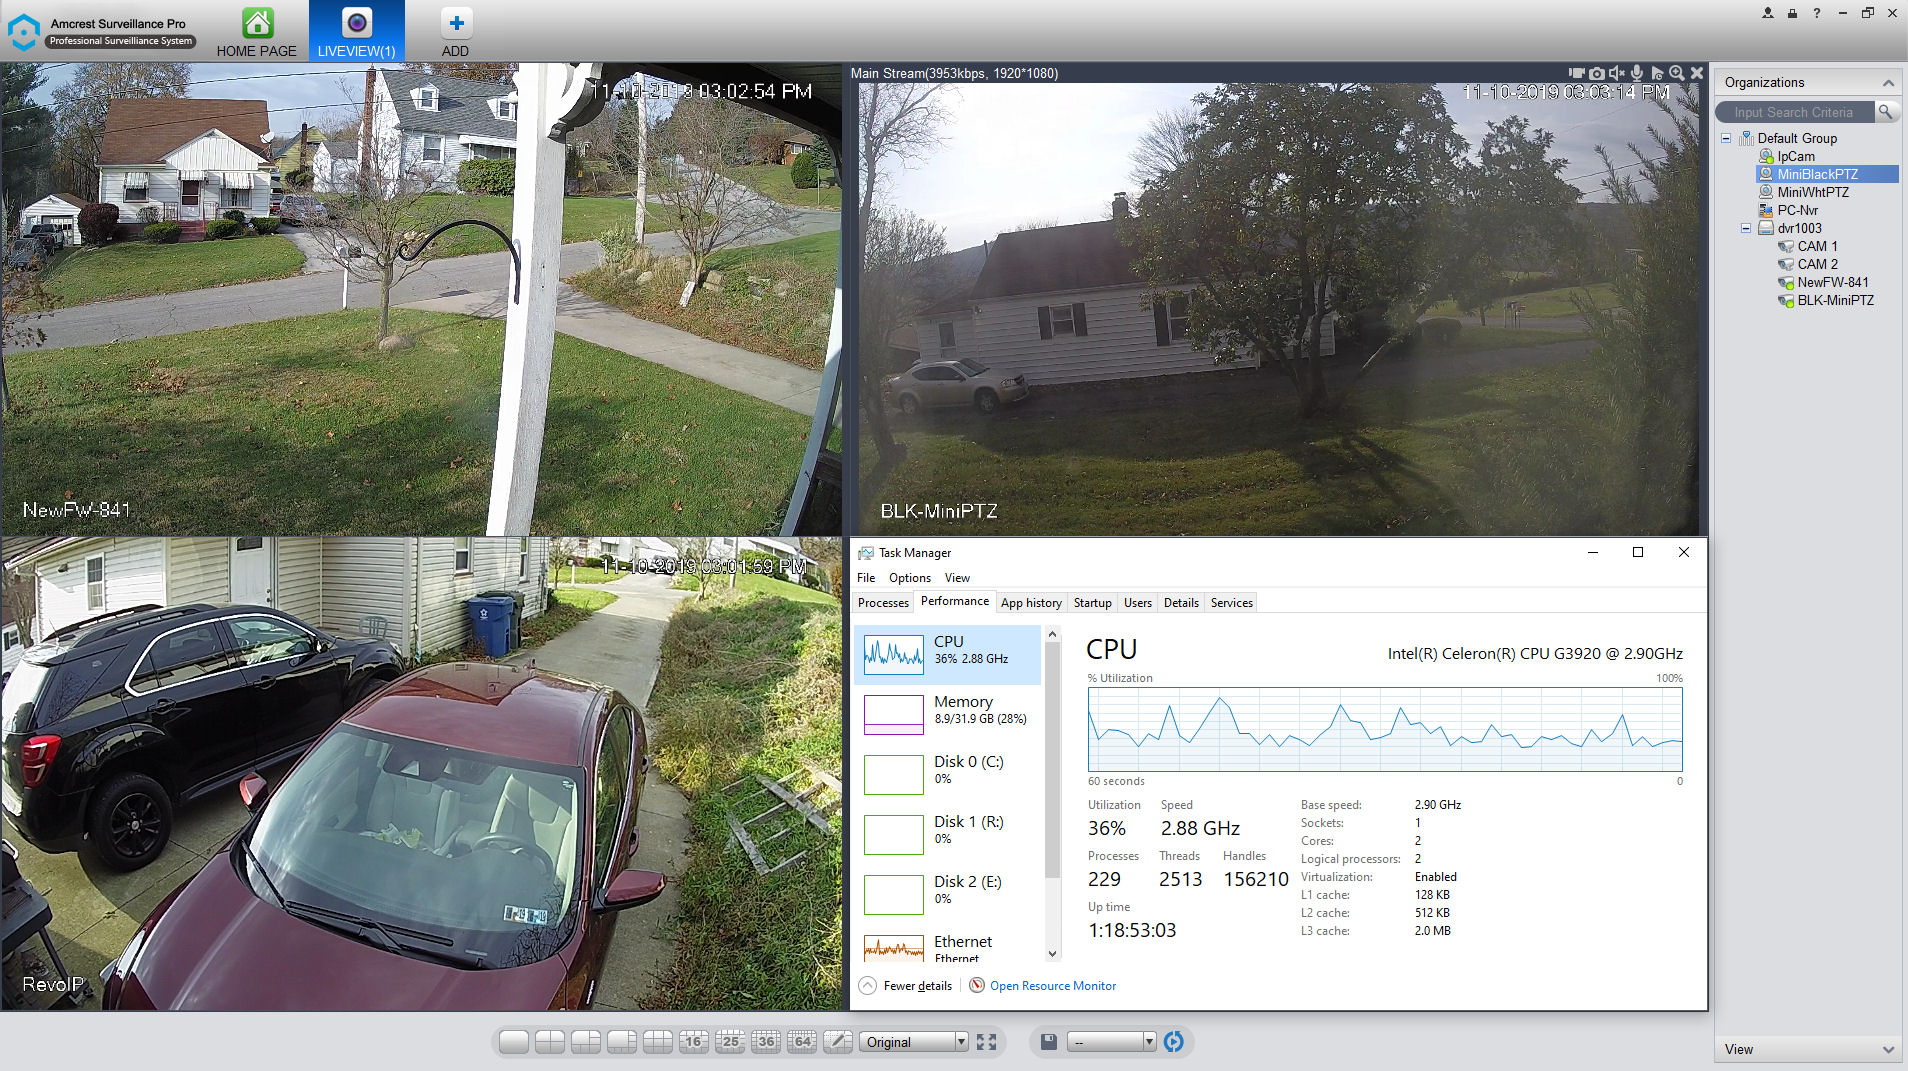Enter full screen view mode
The image size is (1908, 1071).
click(x=987, y=1042)
